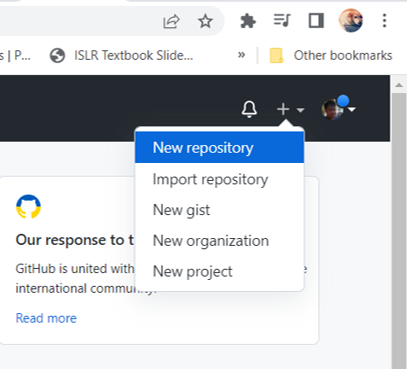This screenshot has height=369, width=407.
Task: Select New project
Action: coord(220,271)
